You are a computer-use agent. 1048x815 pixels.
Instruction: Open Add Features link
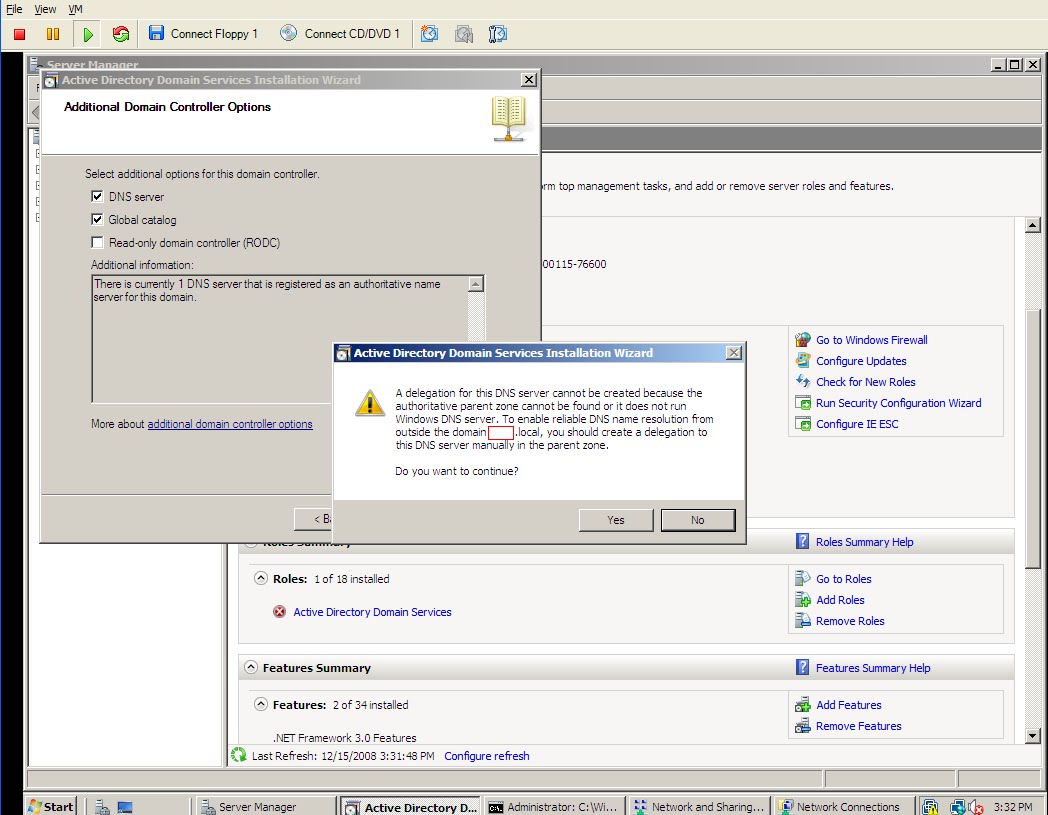[x=849, y=705]
